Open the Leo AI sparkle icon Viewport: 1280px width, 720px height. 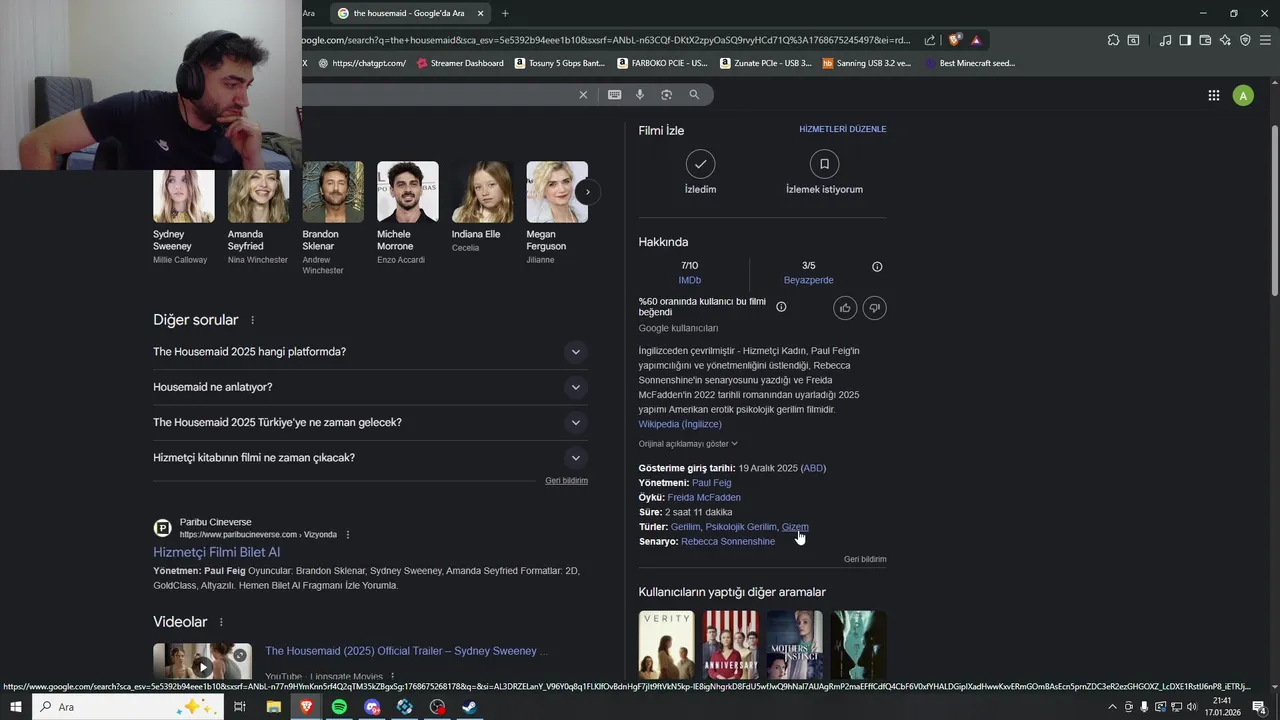pos(1225,40)
